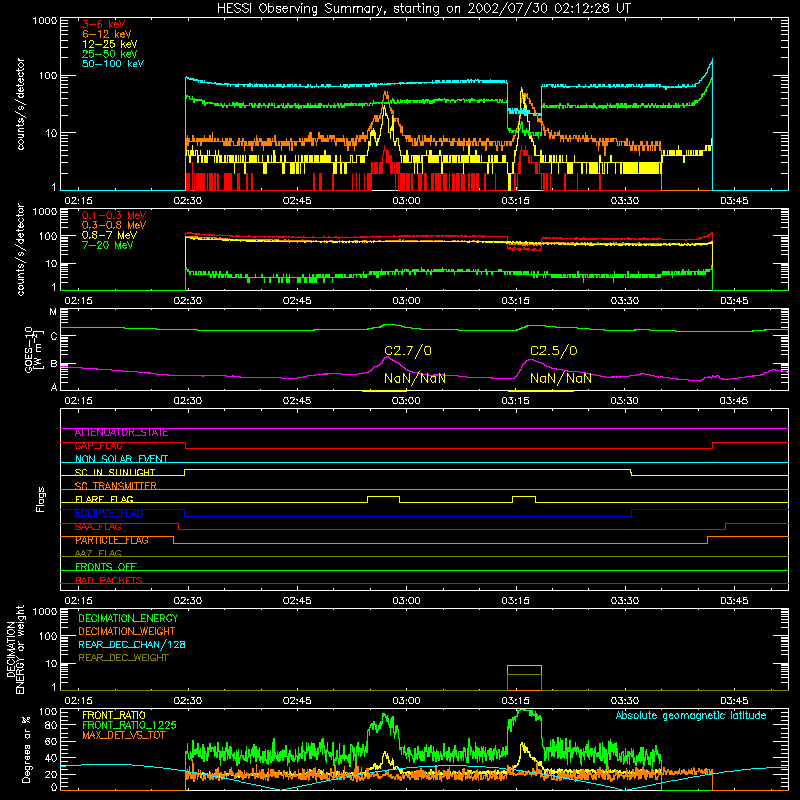This screenshot has height=800, width=800.
Task: Click the FRONT_RATIO legend entry
Action: (x=114, y=715)
